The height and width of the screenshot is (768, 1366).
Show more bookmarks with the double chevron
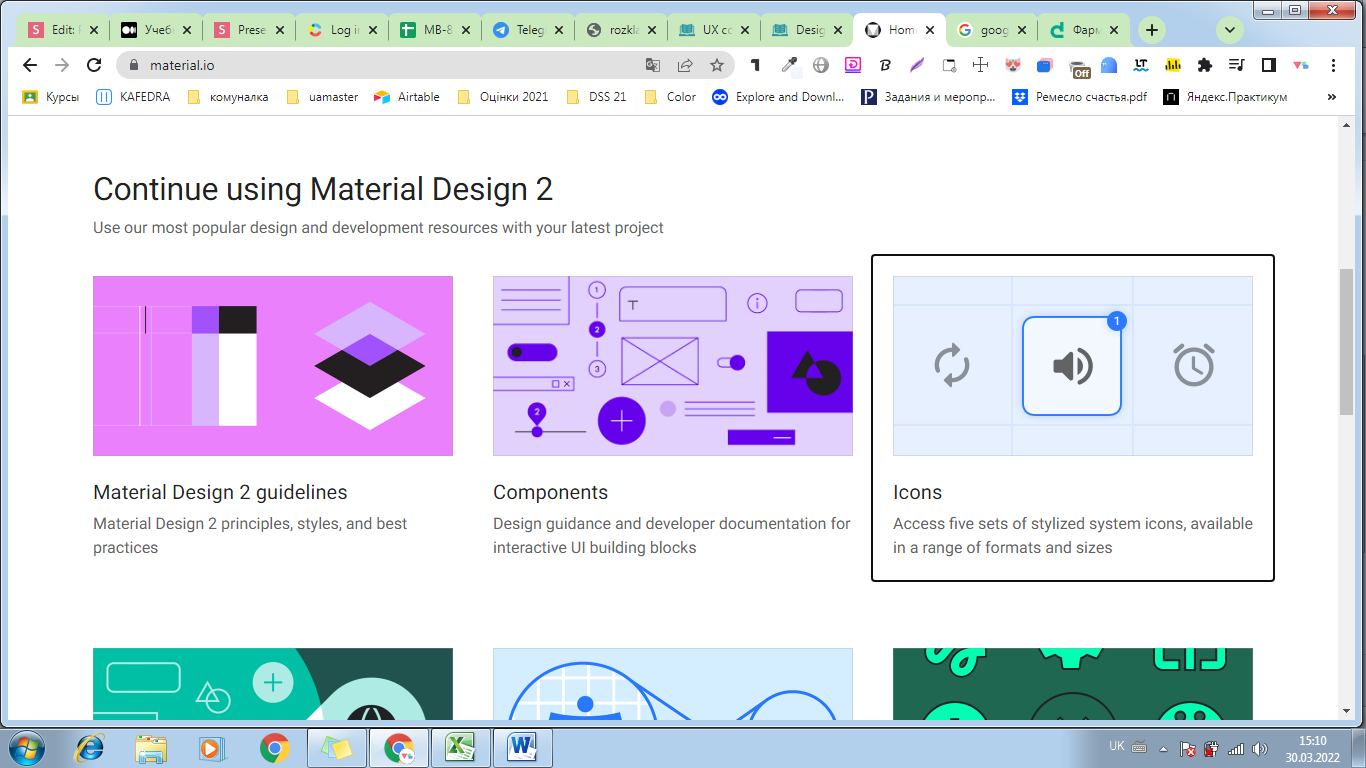coord(1331,97)
